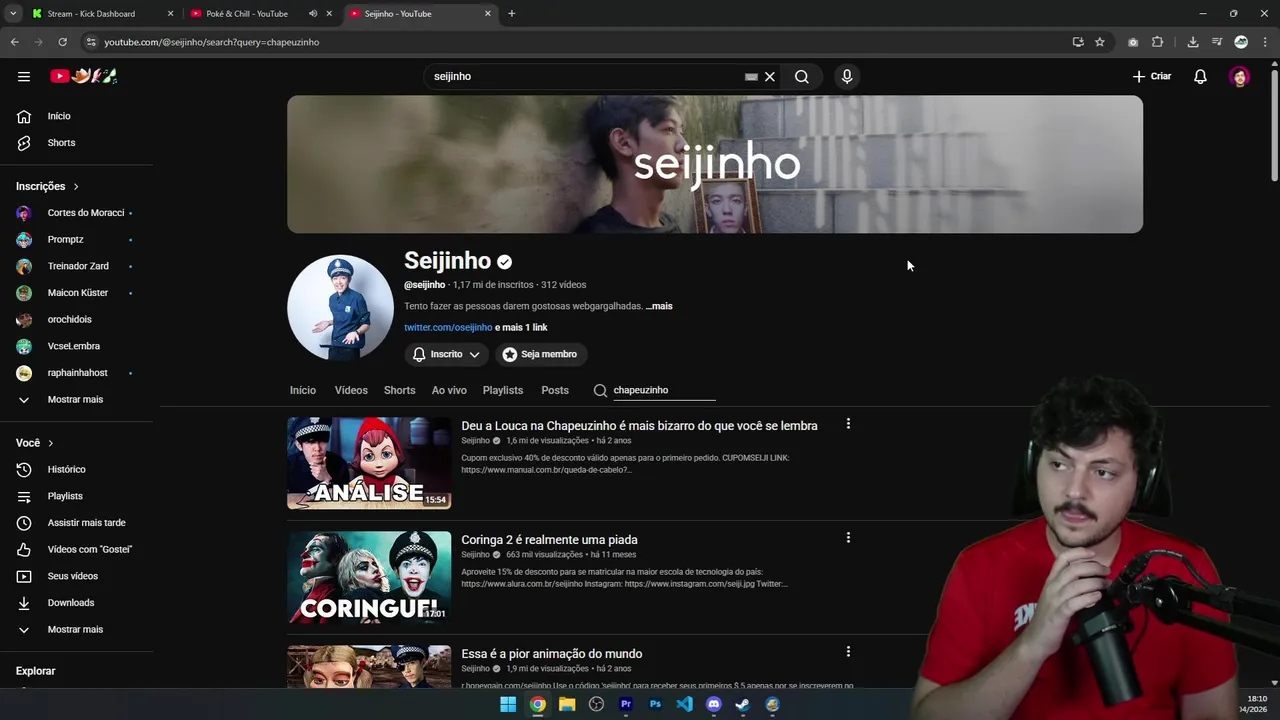This screenshot has height=720, width=1280.
Task: Switch to channel Início tab
Action: (x=303, y=390)
